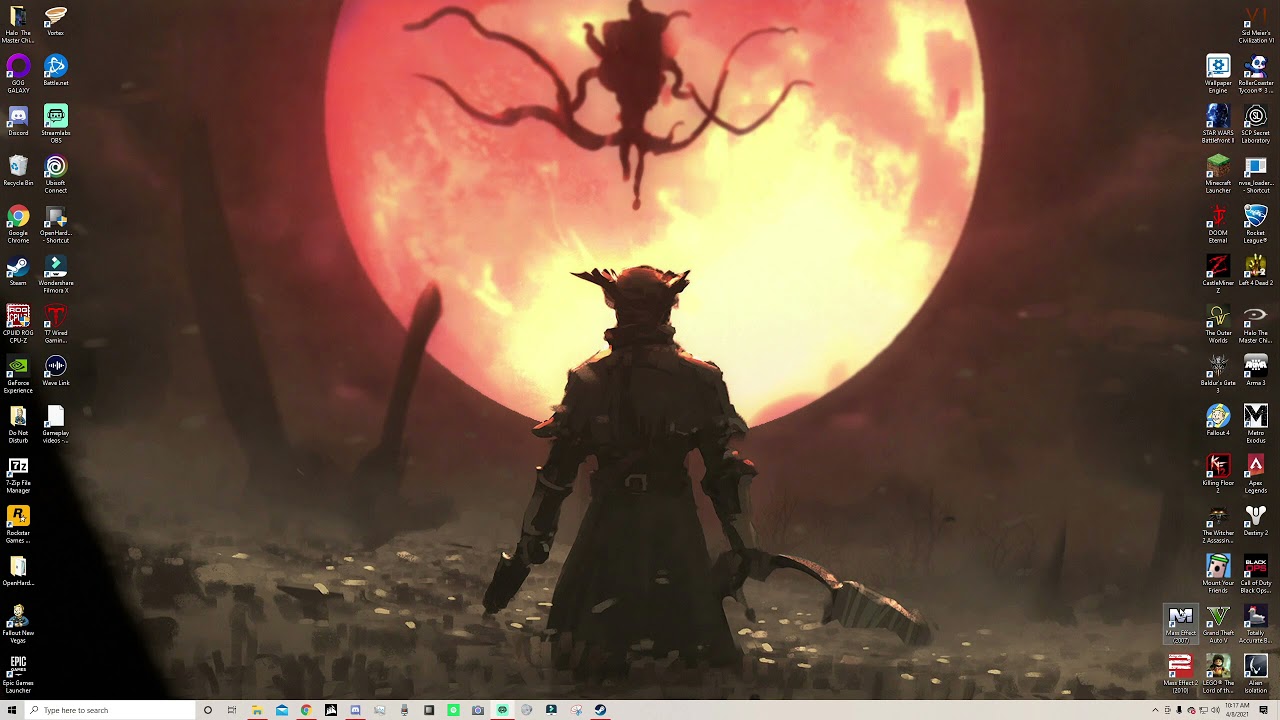Screen dimensions: 1280x720
Task: Open GeForce Experience
Action: [18, 375]
